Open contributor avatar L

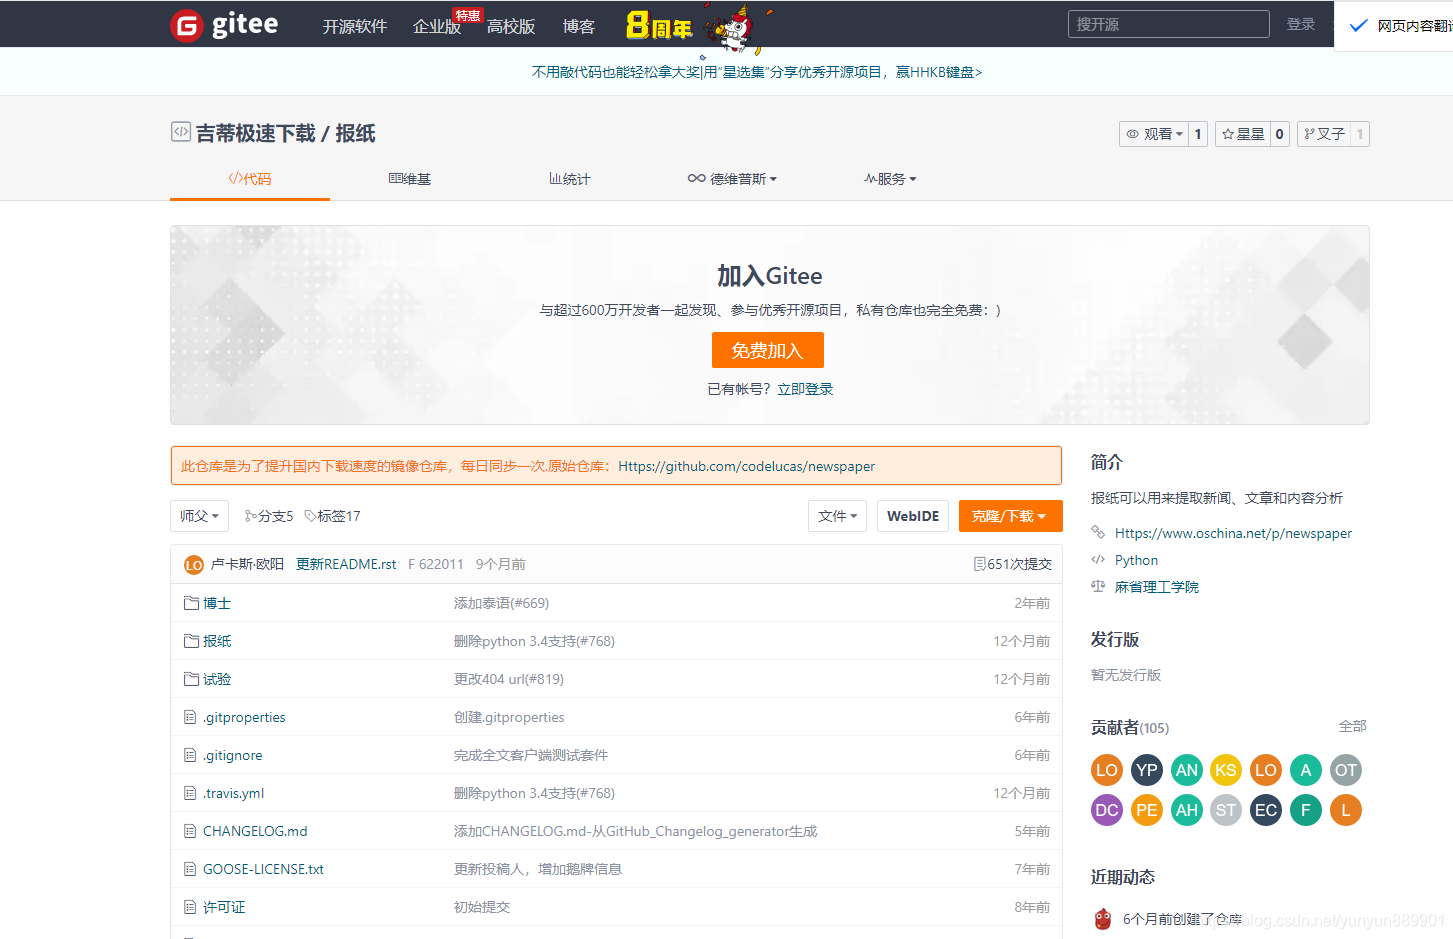(1346, 810)
